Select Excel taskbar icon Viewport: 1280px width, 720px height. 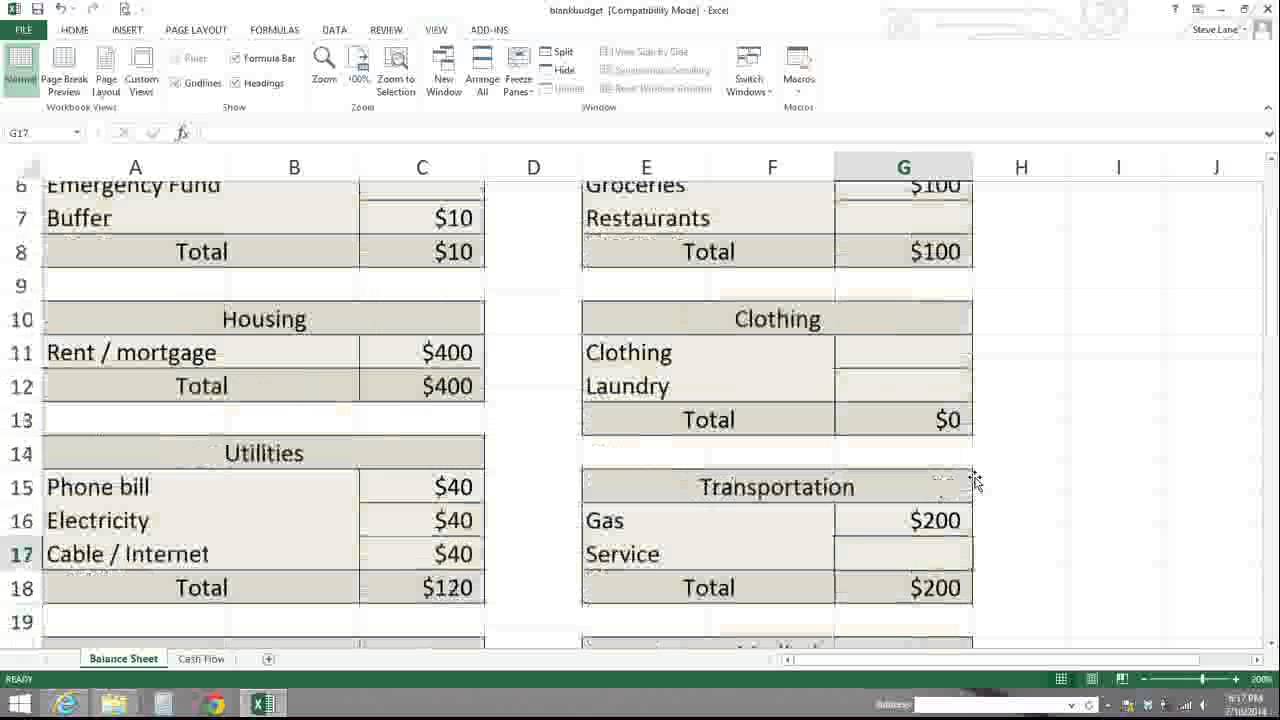(x=263, y=704)
